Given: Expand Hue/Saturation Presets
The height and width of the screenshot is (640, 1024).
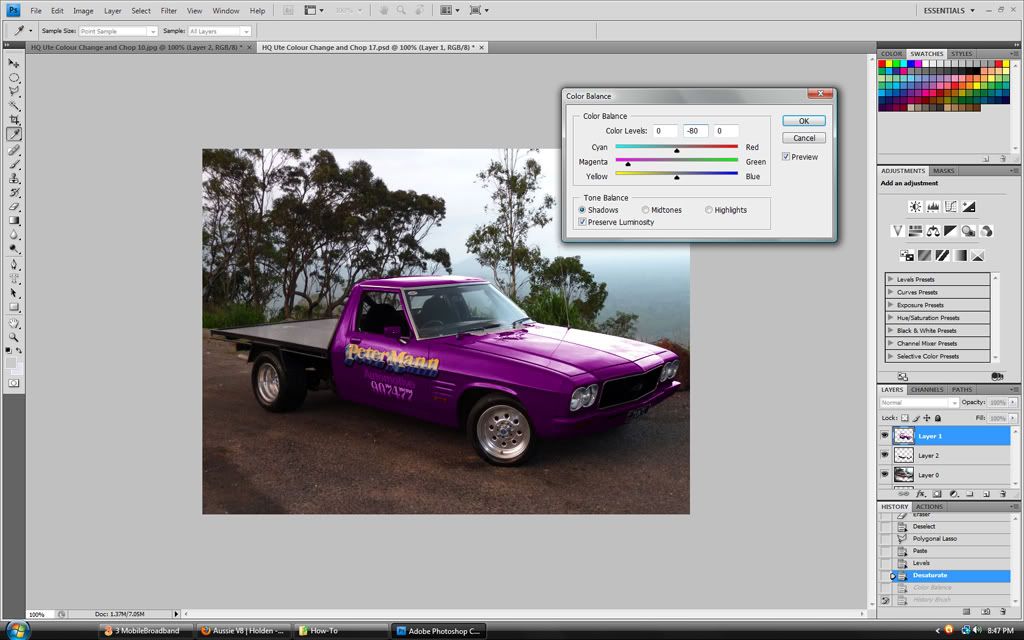Looking at the screenshot, I should coord(891,318).
